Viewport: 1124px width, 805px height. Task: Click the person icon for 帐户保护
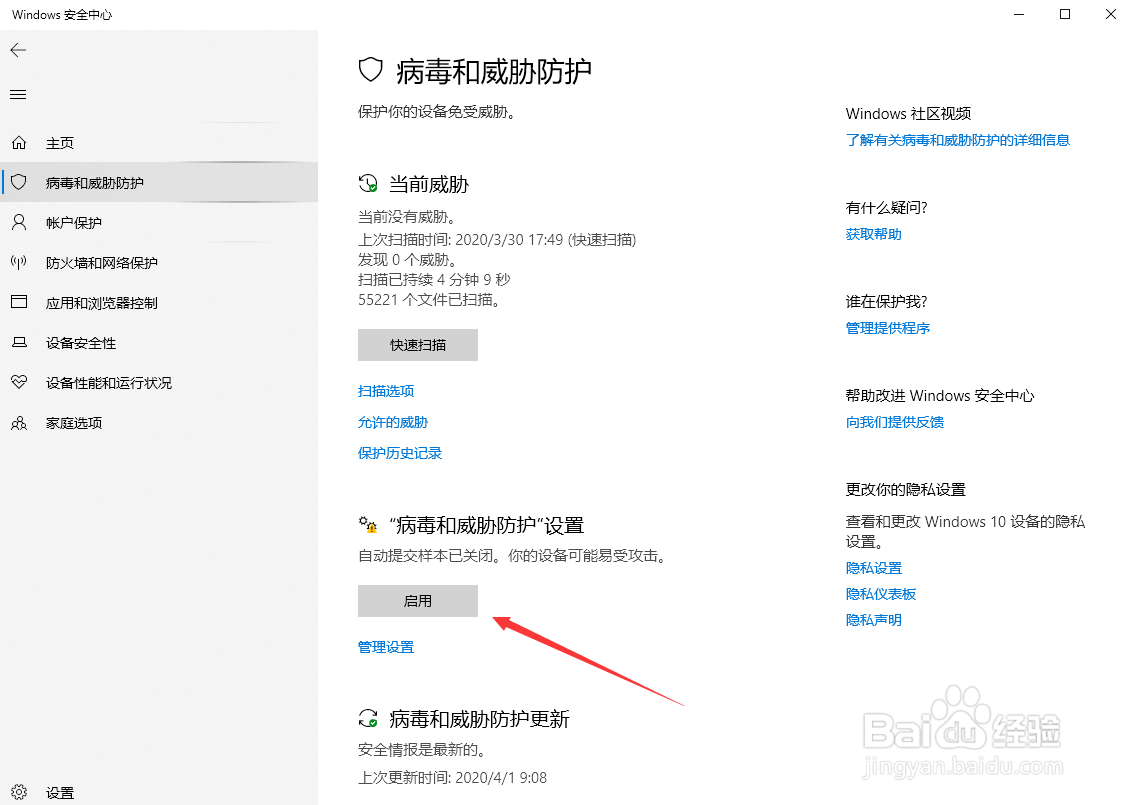[x=19, y=222]
